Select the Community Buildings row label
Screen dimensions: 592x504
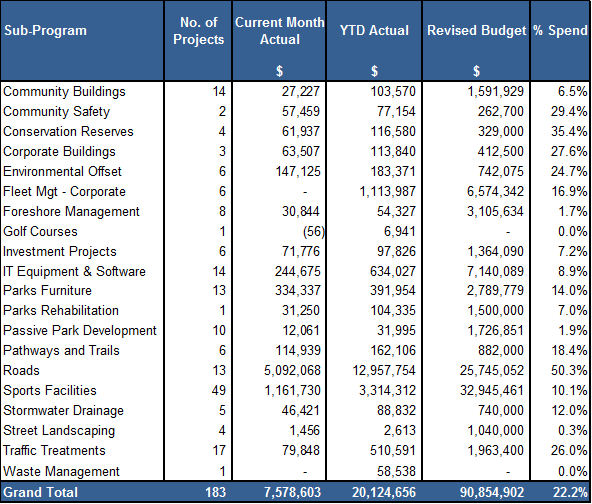[x=64, y=91]
